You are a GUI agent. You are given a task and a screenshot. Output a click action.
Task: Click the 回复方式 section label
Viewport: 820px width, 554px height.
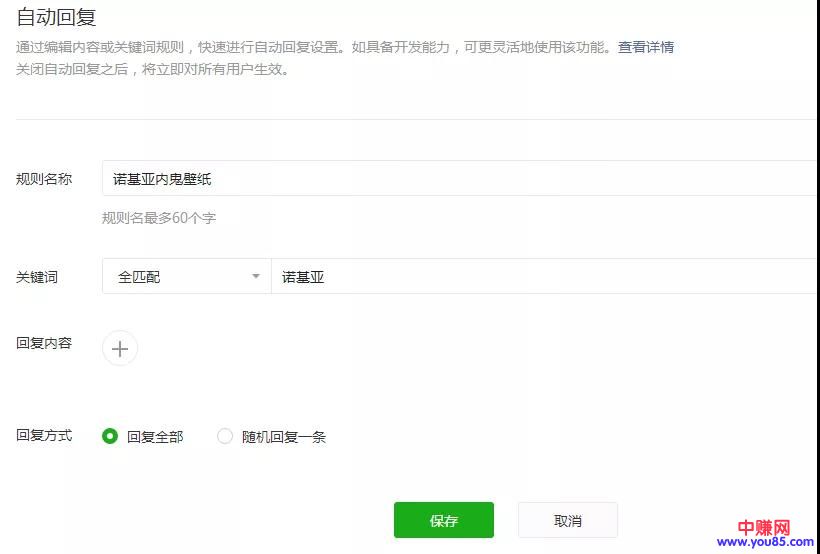click(x=44, y=435)
